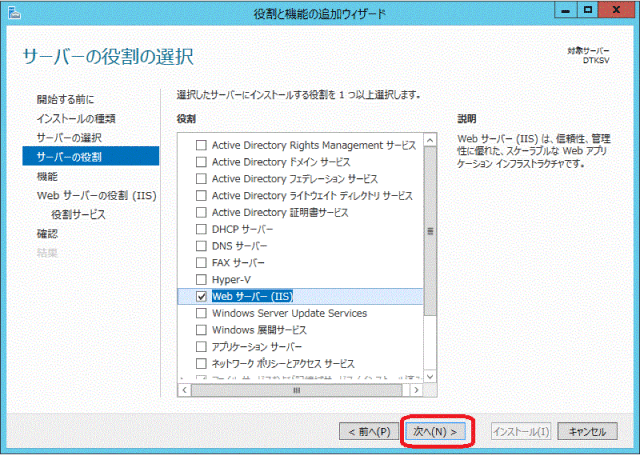The height and width of the screenshot is (455, 640).
Task: Click the scroll down arrow of roles list
Action: click(430, 376)
